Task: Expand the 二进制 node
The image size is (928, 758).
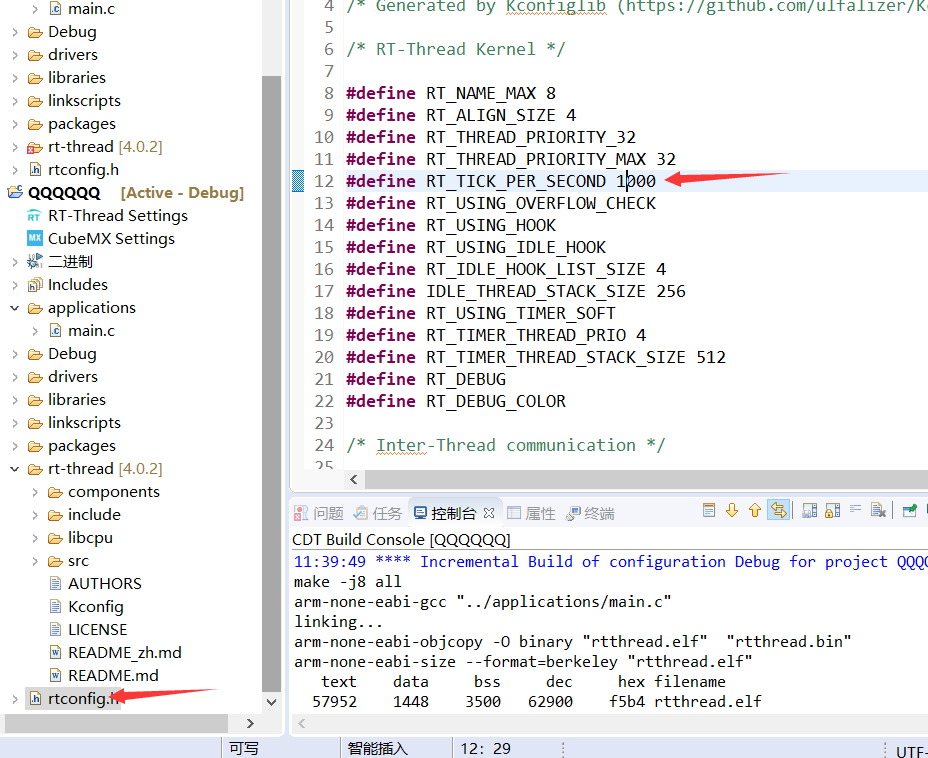Action: click(15, 262)
